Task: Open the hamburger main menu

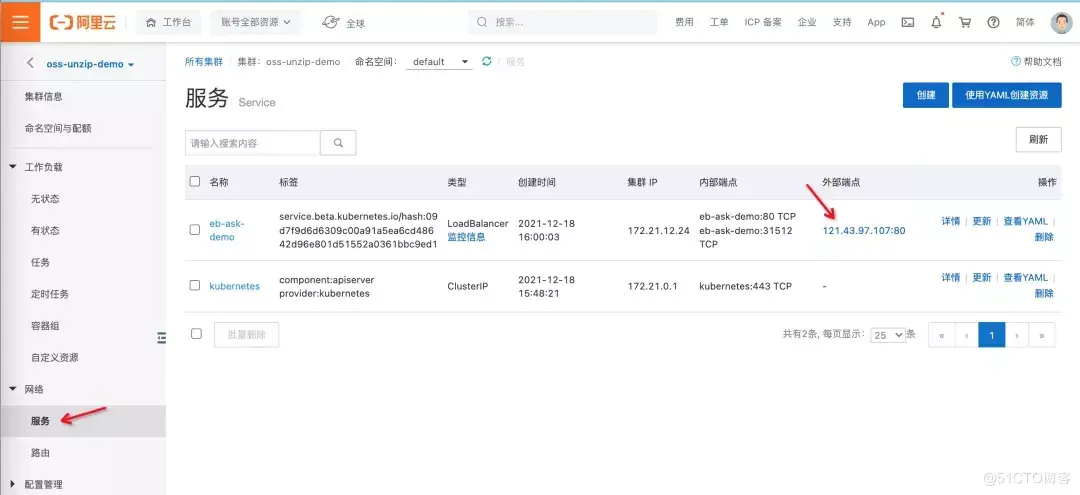Action: 20,22
